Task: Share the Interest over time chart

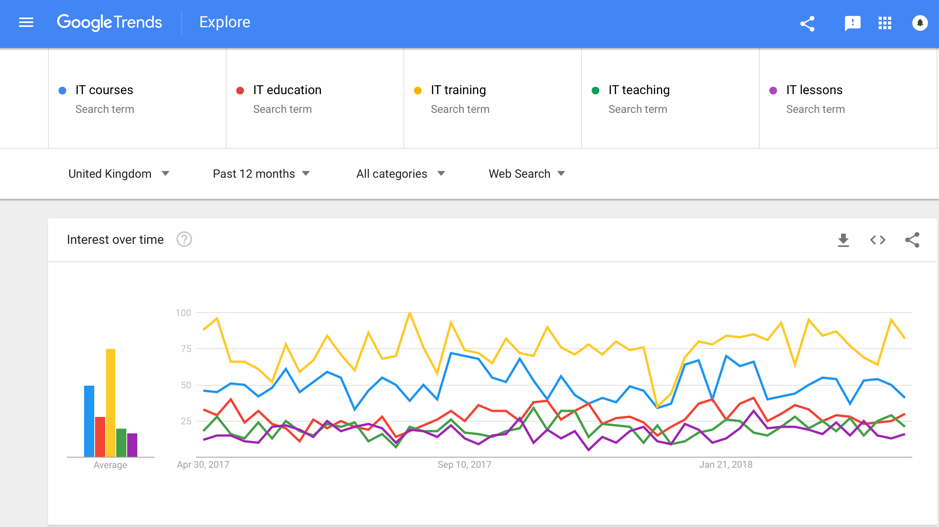Action: click(x=912, y=240)
